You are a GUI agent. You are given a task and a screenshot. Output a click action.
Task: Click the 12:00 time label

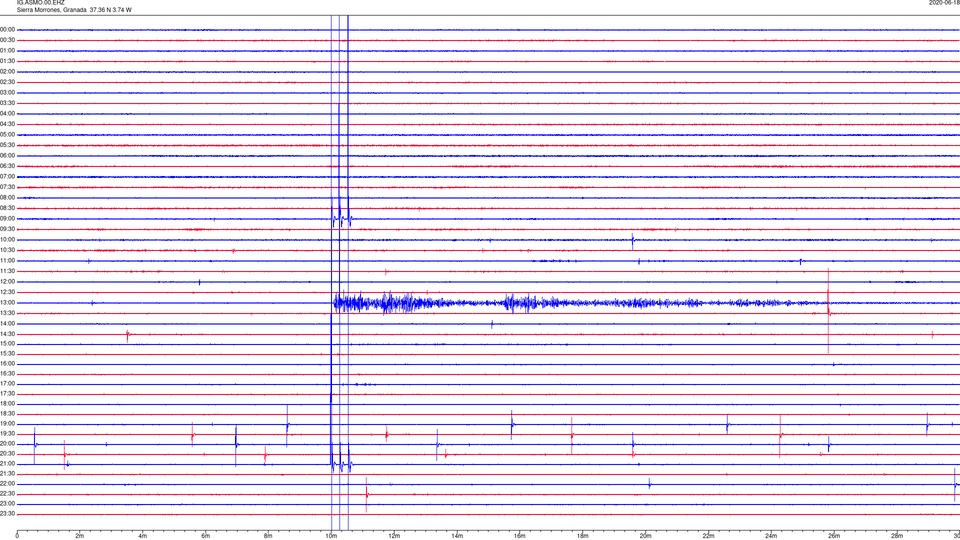click(7, 282)
